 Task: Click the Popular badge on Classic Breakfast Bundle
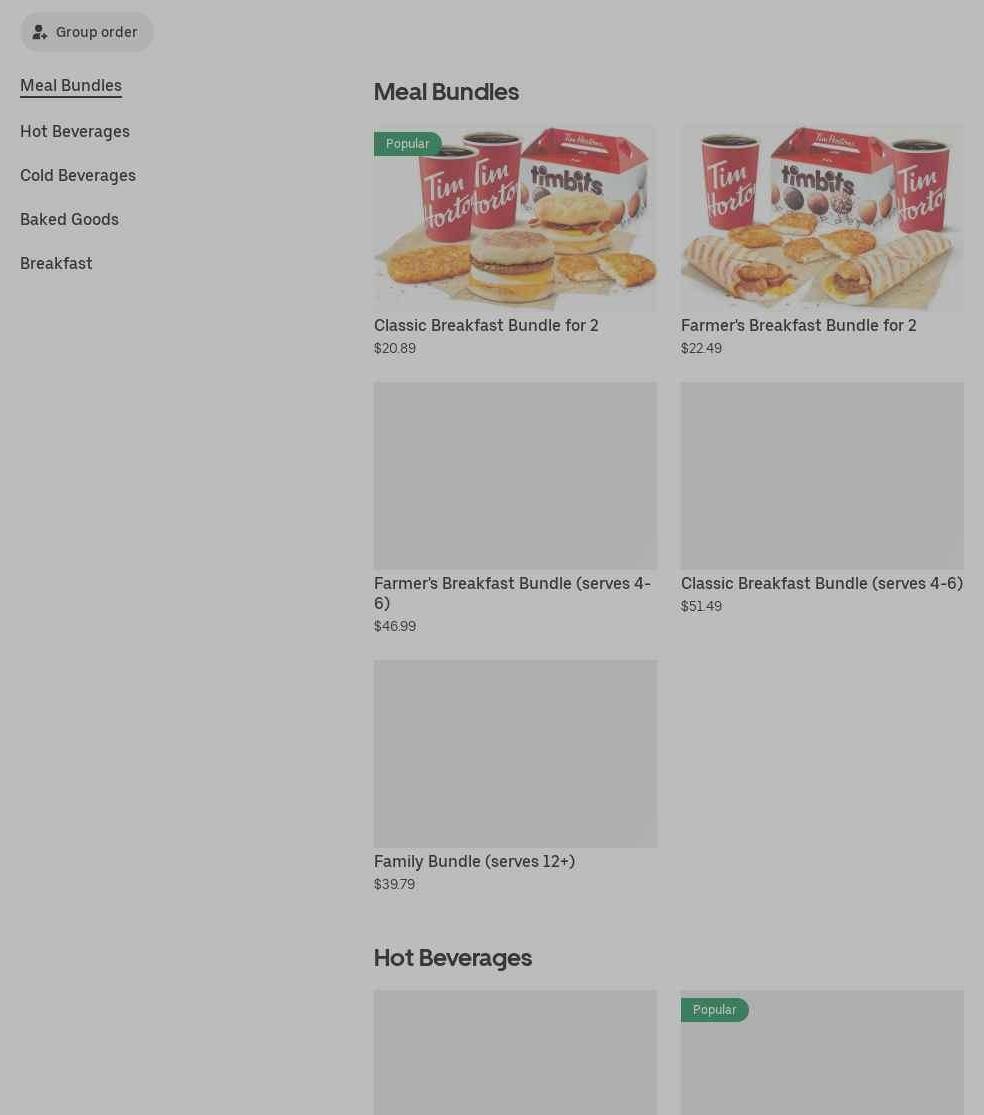(407, 144)
